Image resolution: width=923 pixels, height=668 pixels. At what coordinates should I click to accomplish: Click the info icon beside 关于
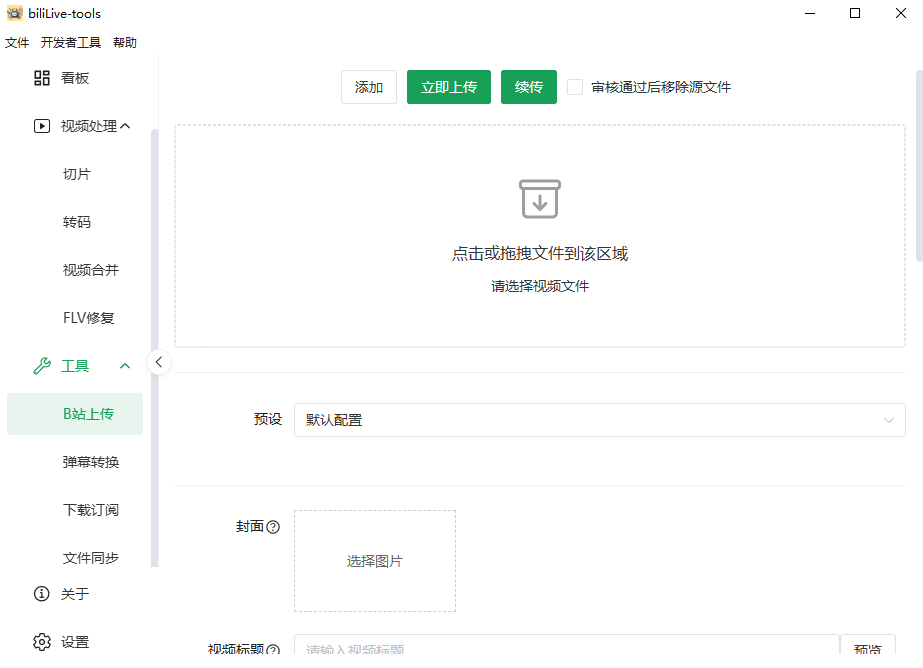pos(42,594)
